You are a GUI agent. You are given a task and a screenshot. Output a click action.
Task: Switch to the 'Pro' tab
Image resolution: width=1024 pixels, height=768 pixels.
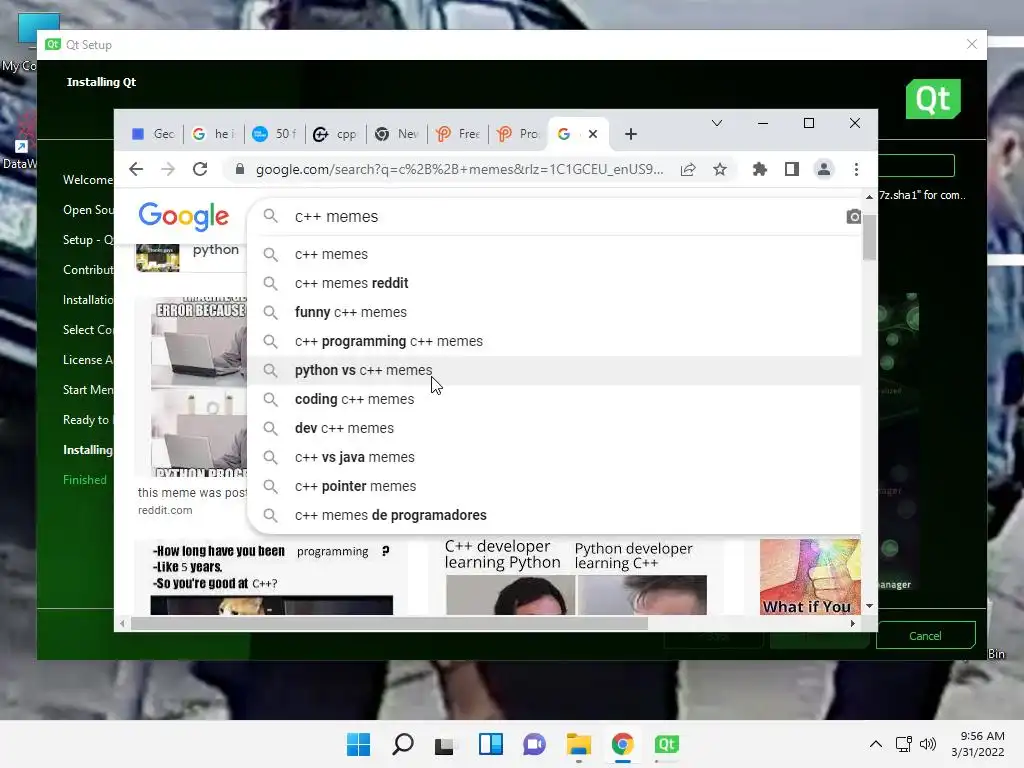[x=519, y=134]
